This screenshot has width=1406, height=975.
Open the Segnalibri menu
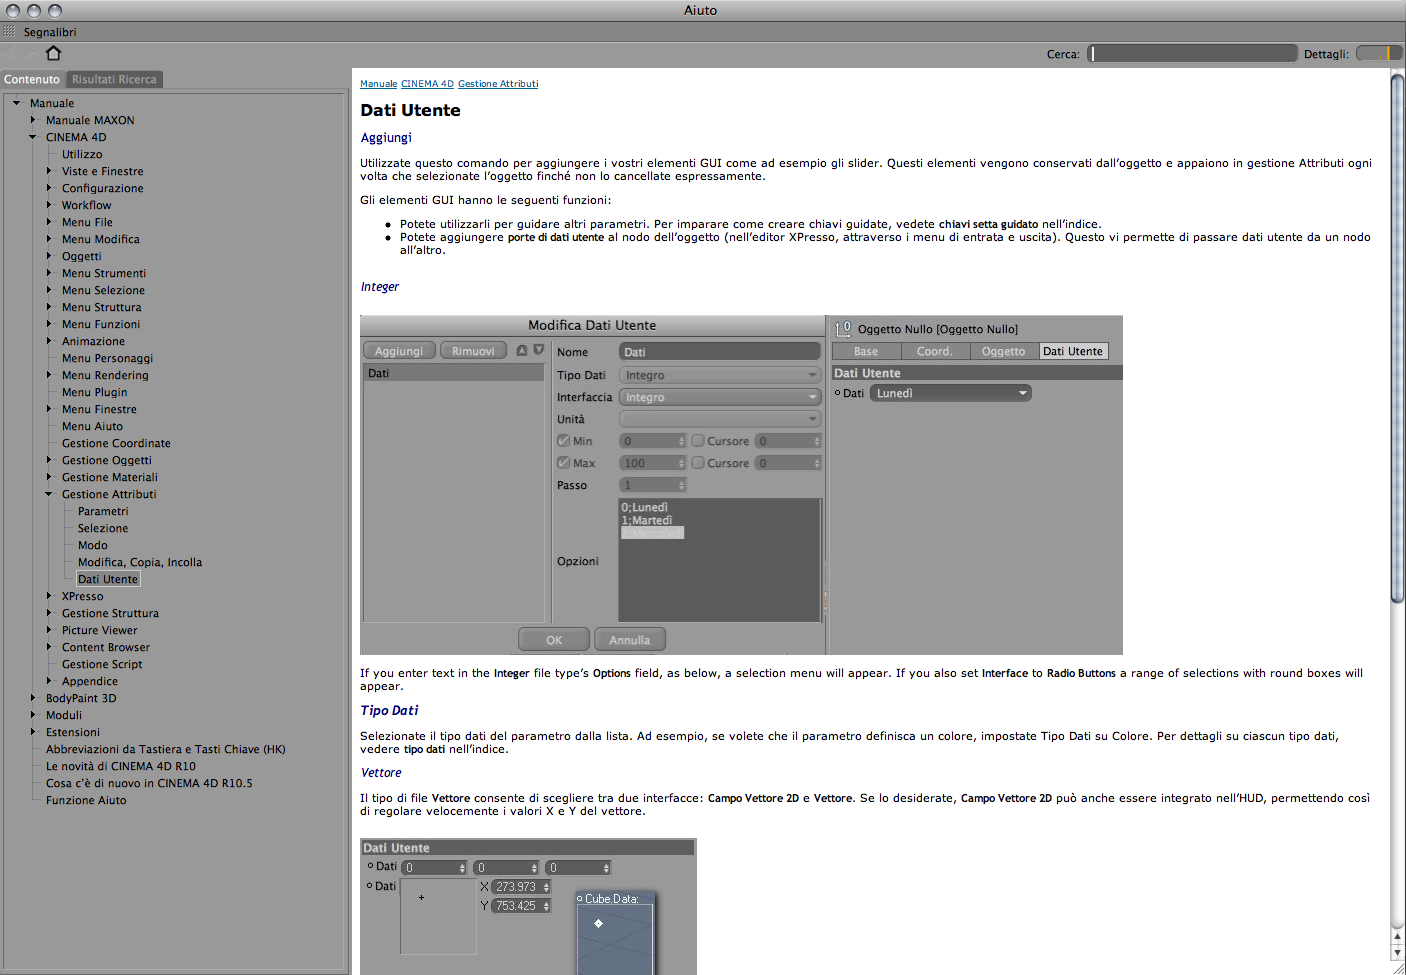[50, 32]
